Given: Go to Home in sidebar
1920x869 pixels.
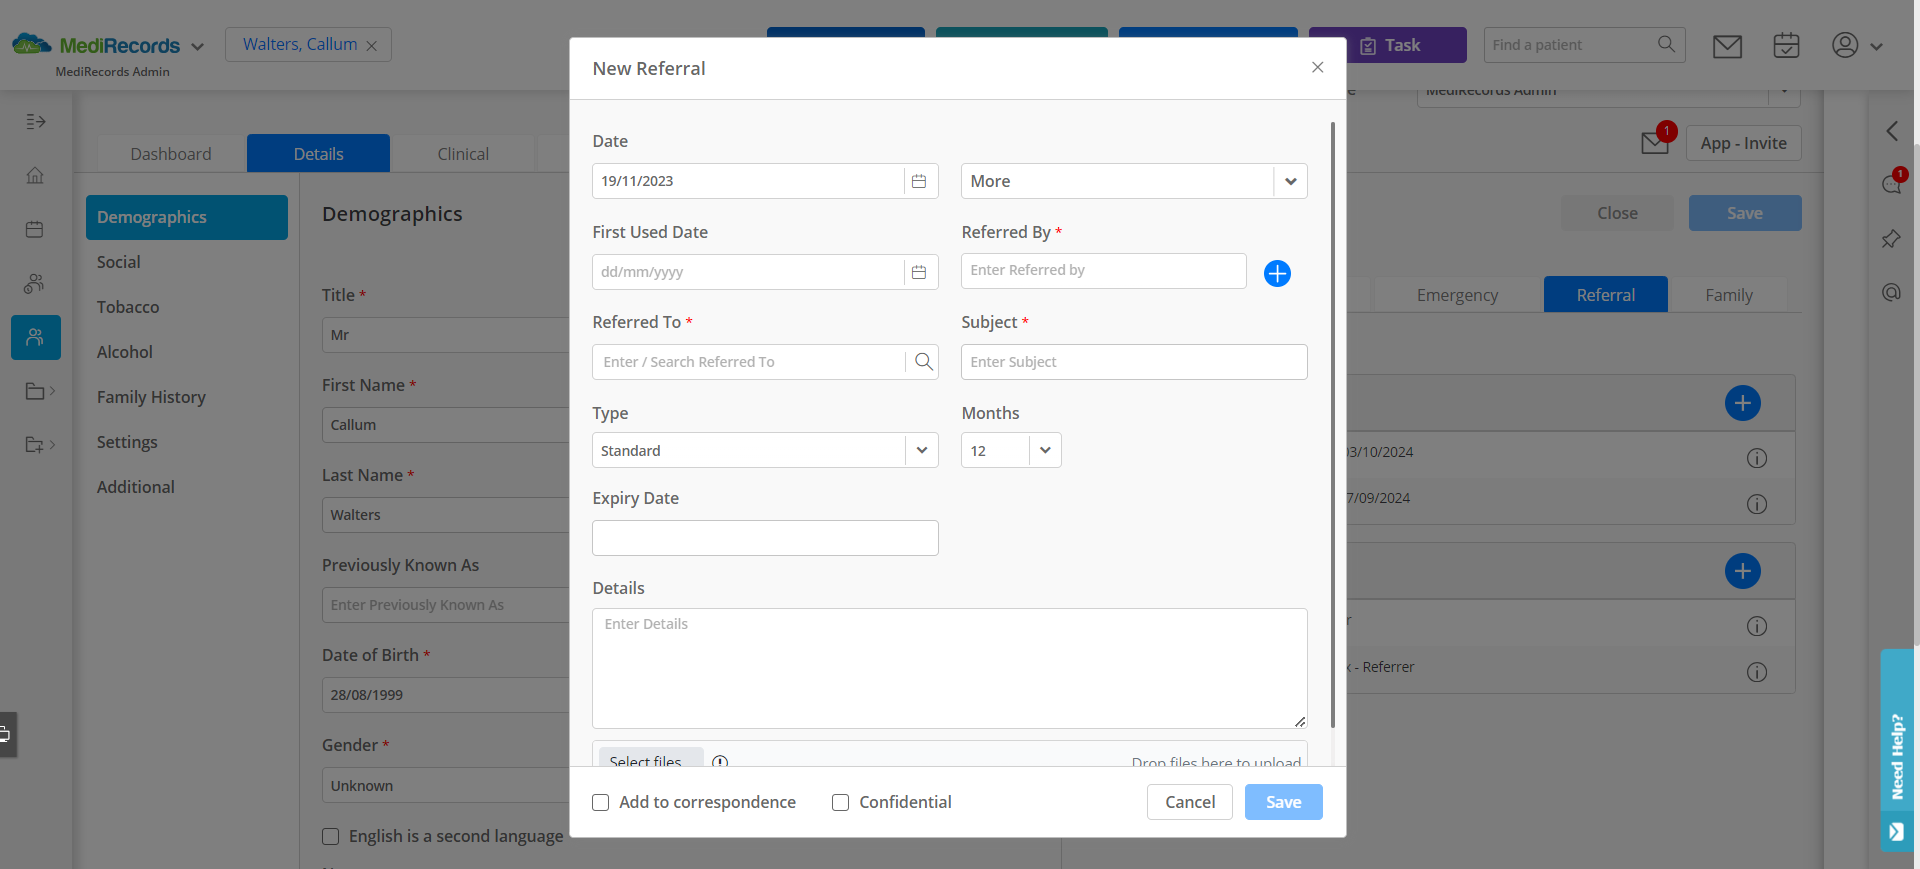Looking at the screenshot, I should [x=35, y=175].
